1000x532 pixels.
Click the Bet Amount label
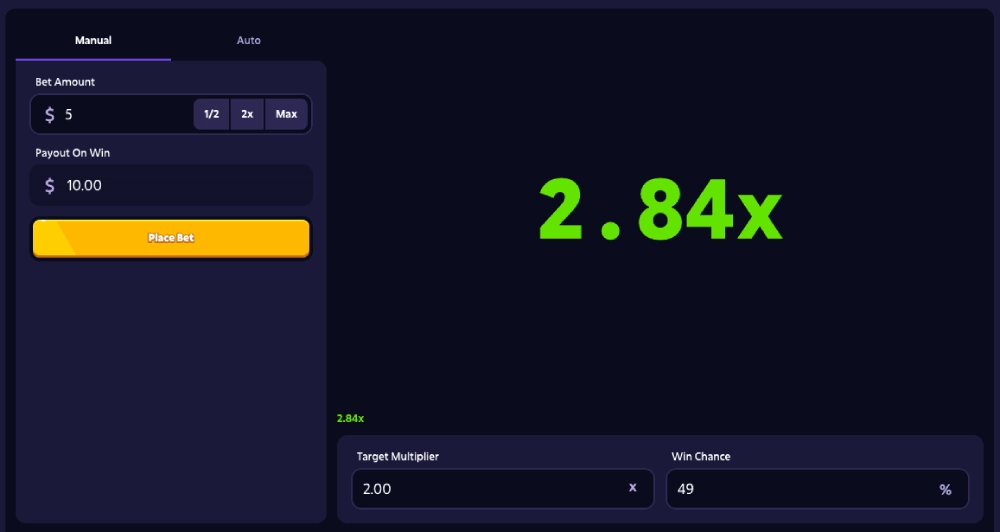tap(65, 82)
